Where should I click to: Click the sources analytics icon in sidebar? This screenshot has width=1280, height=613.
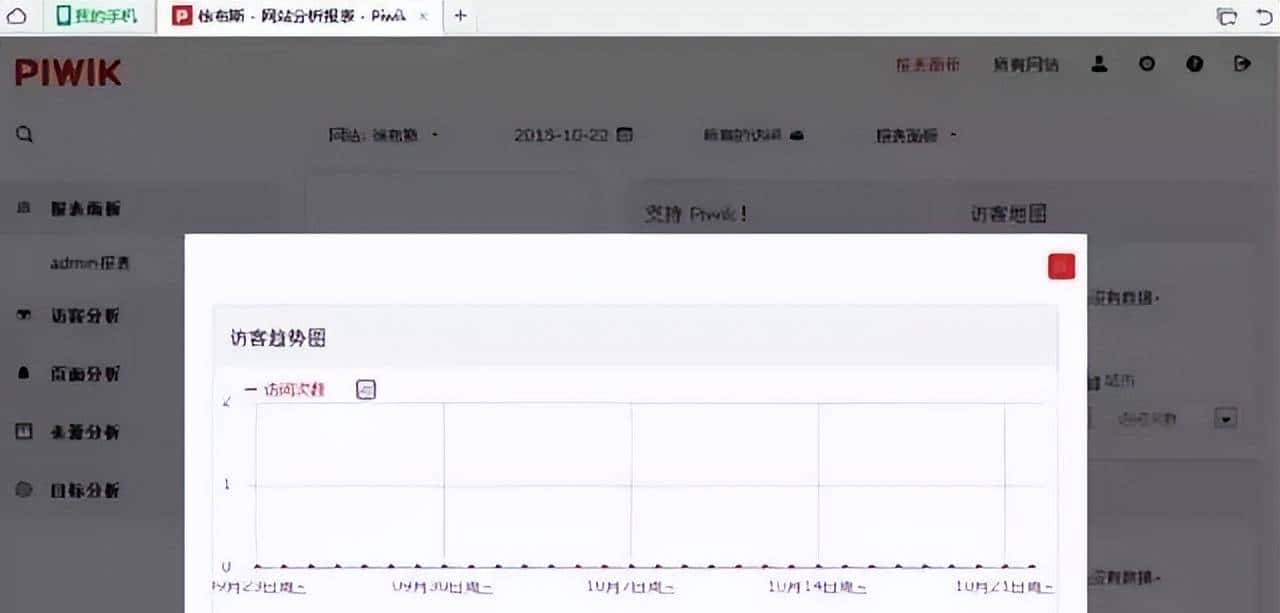tap(24, 432)
